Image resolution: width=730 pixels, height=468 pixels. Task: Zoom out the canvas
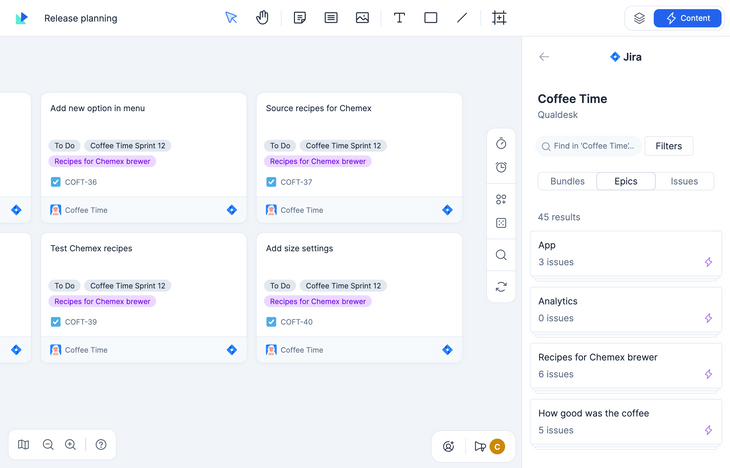(48, 445)
